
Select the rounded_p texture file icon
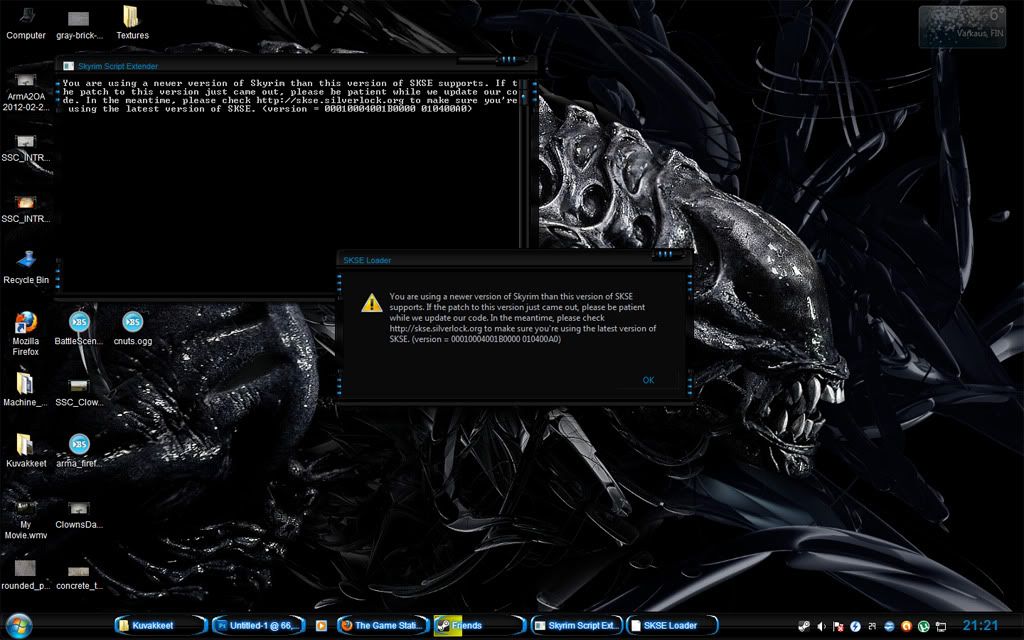click(25, 575)
